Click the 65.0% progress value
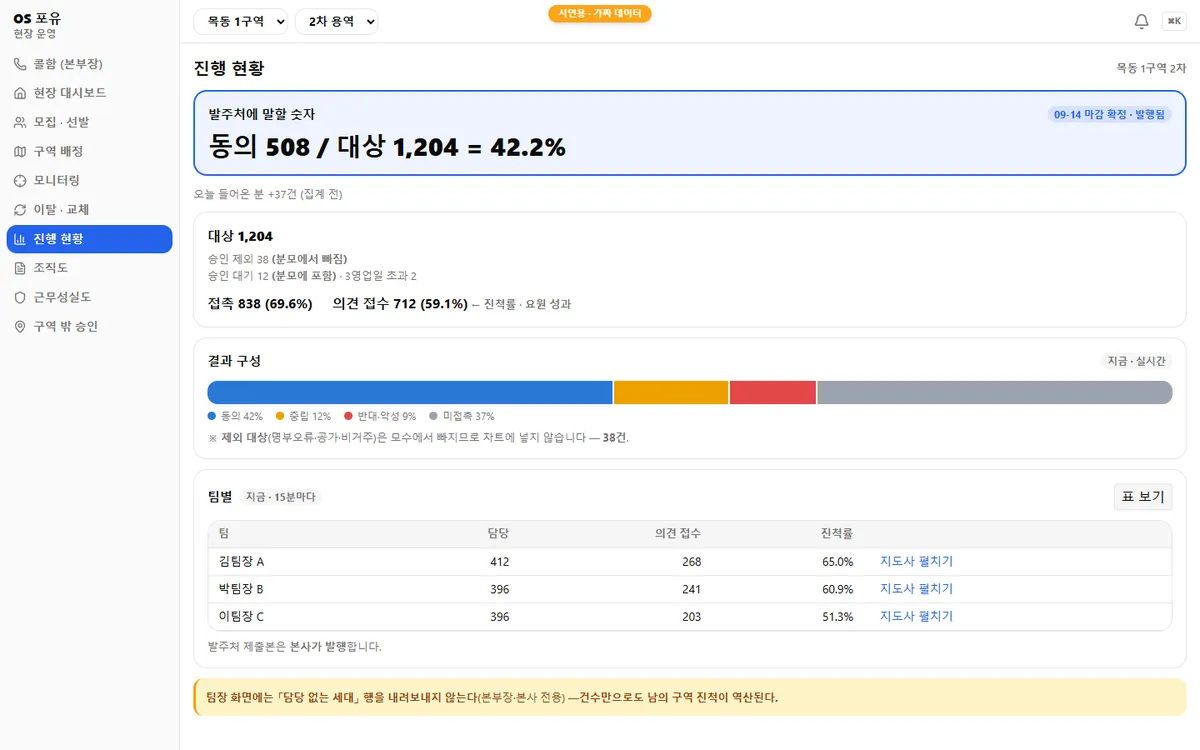 coord(838,562)
